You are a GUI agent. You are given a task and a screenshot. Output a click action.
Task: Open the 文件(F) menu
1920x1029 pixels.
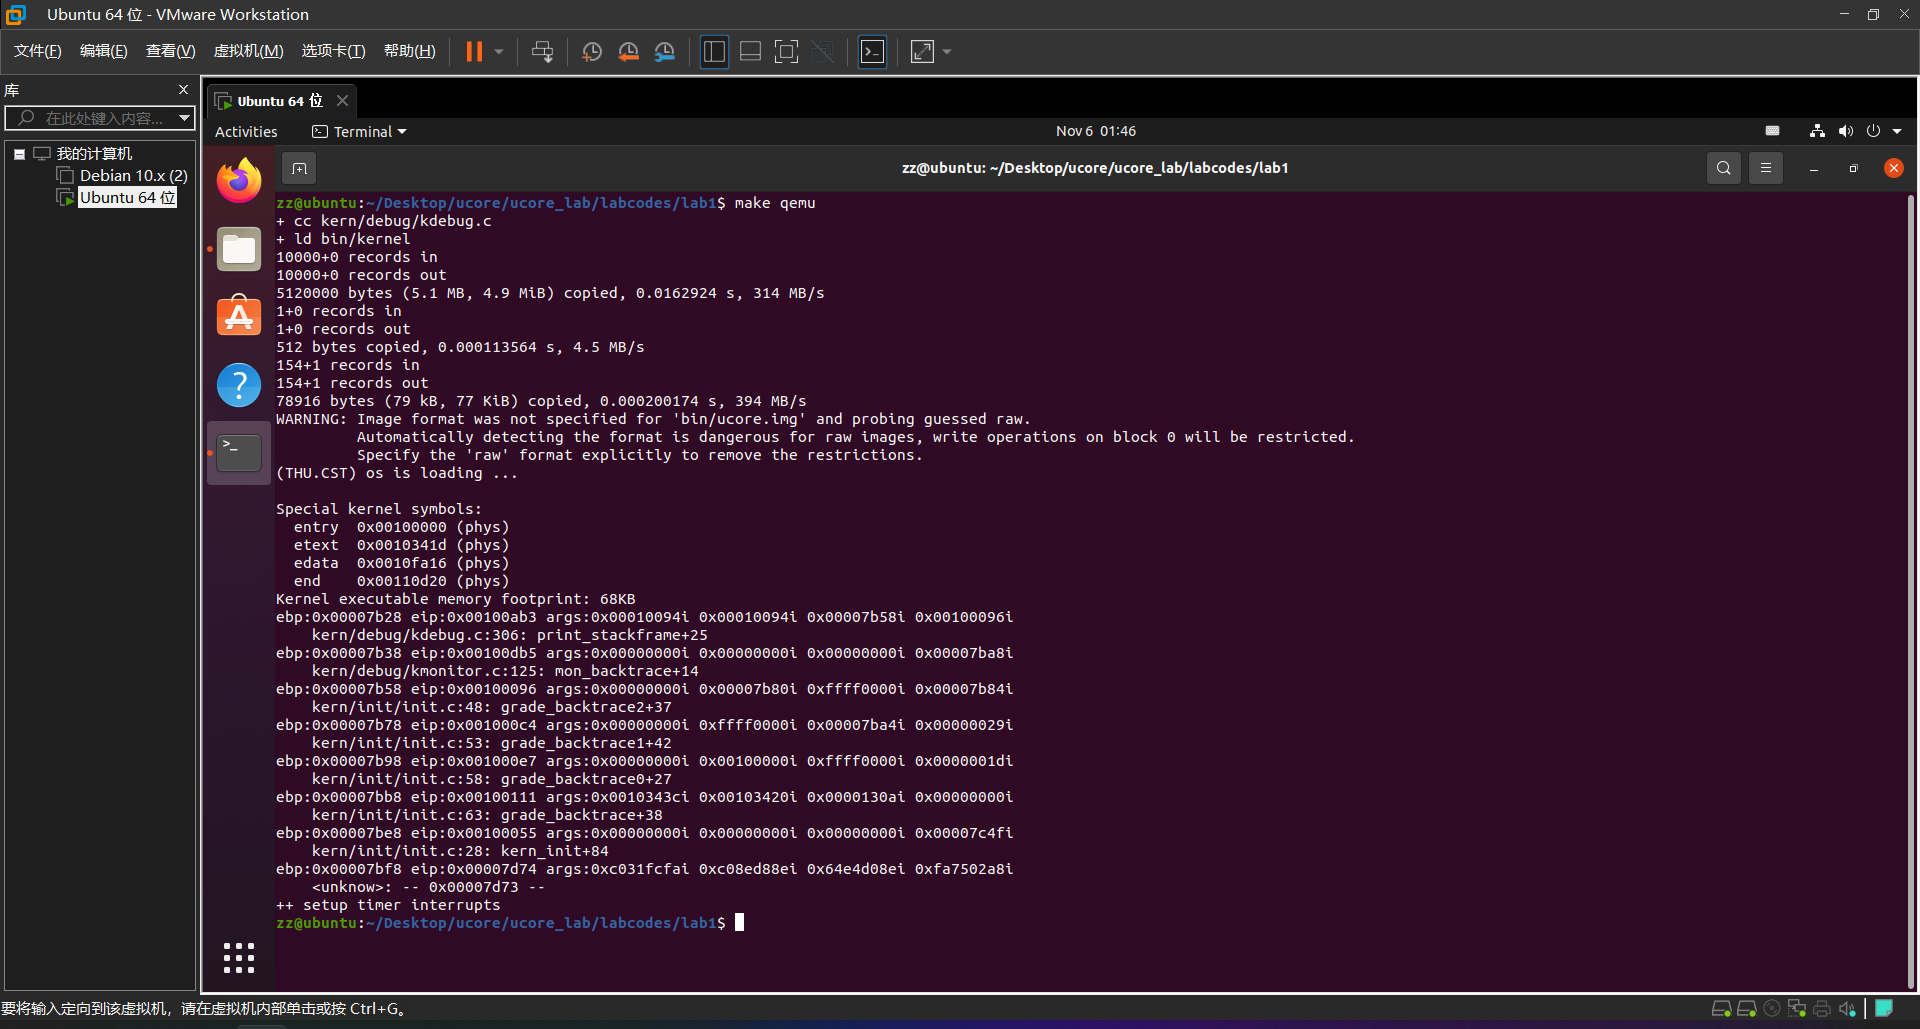[x=38, y=51]
